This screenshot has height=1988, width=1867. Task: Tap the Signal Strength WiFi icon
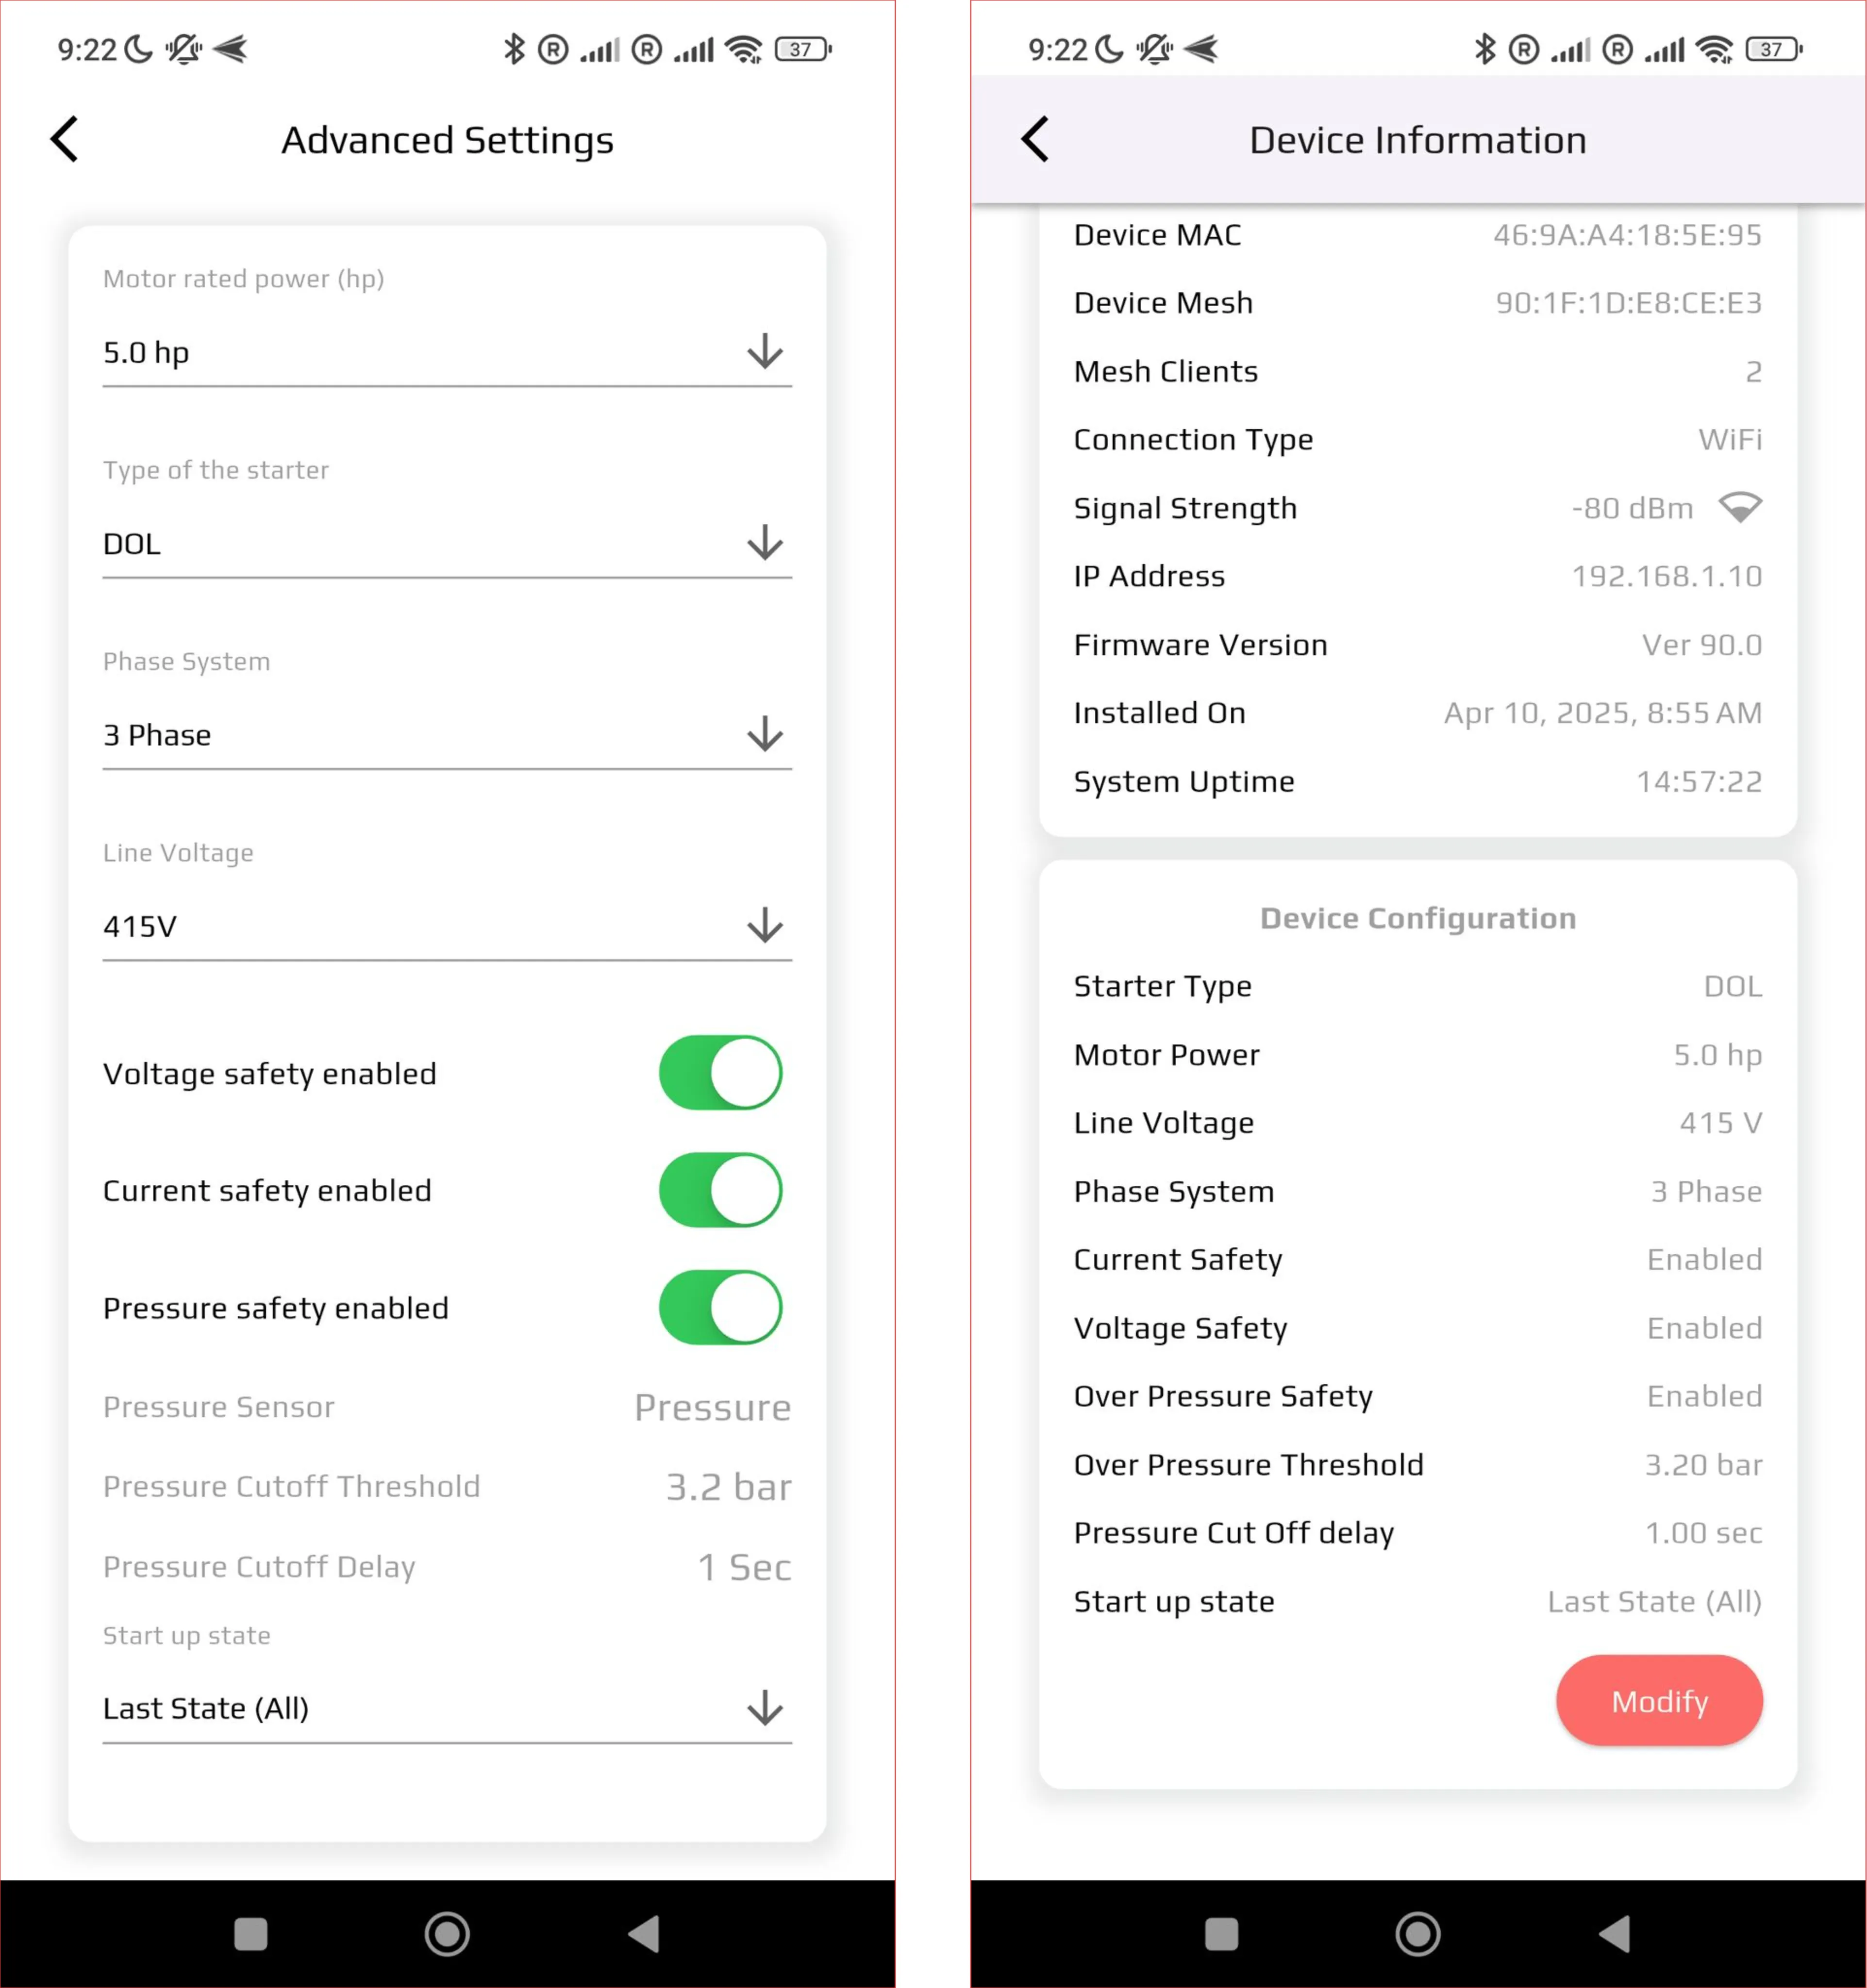coord(1740,508)
